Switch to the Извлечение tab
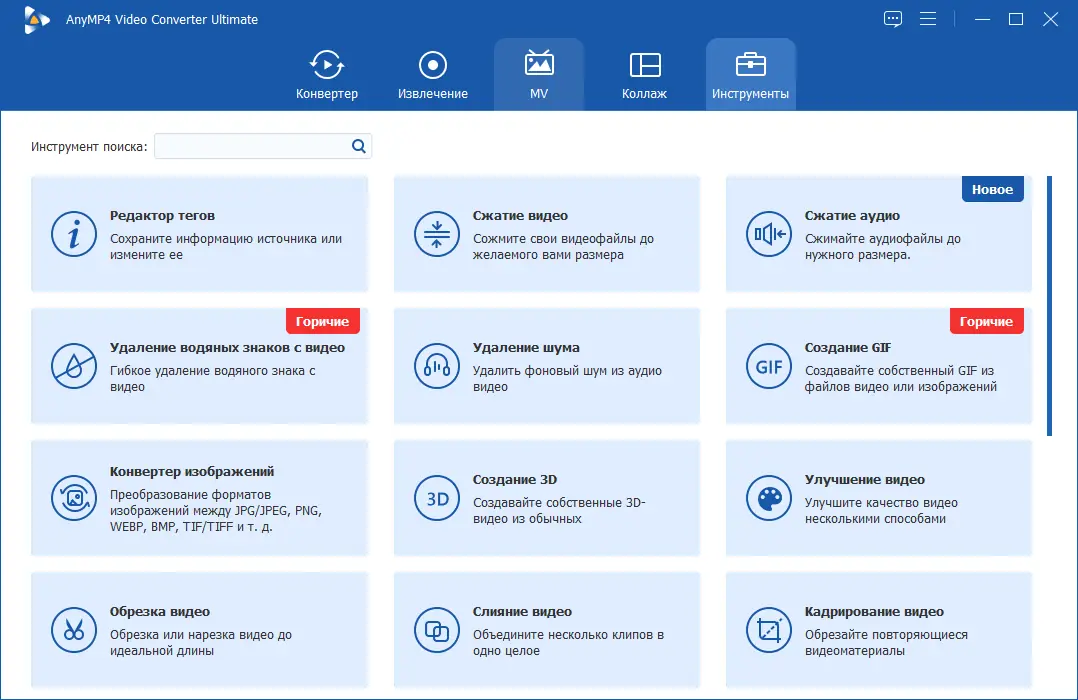The image size is (1078, 700). [432, 74]
